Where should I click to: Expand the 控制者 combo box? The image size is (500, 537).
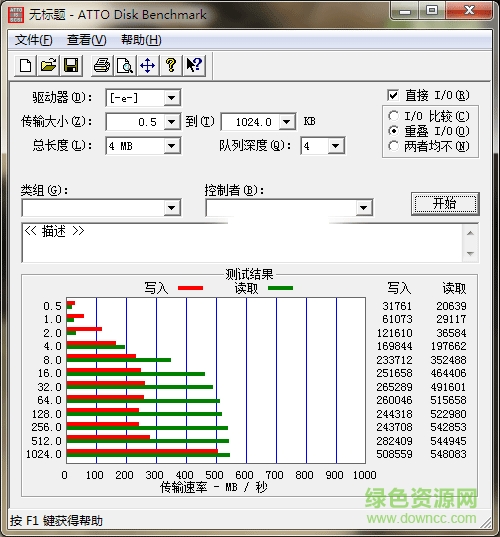pyautogui.click(x=364, y=208)
